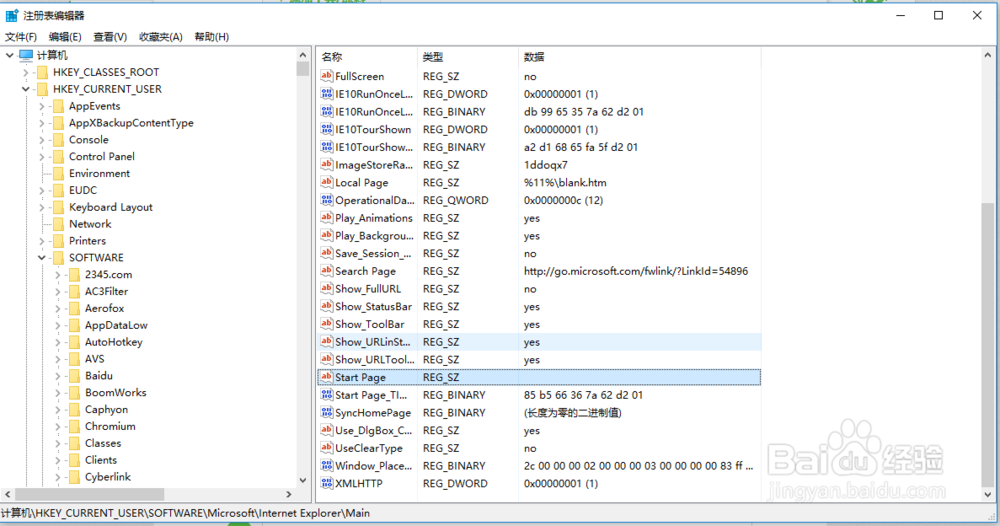Expand the Keyboard Layout key
1000x526 pixels.
[41, 207]
